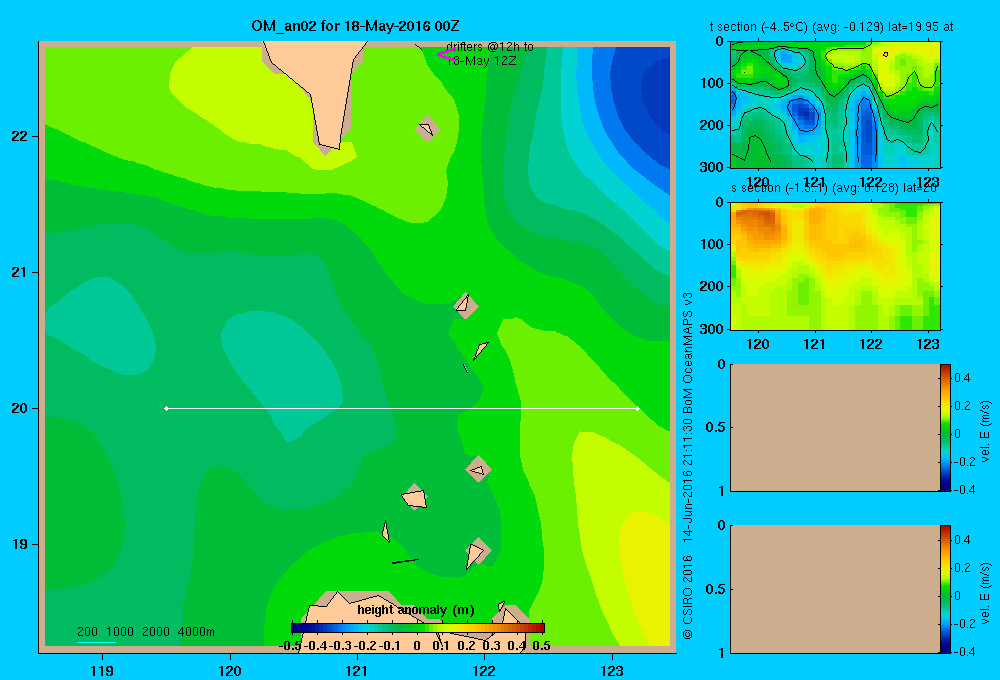Click longitude label 120 below the map
1000x680 pixels.
point(230,670)
